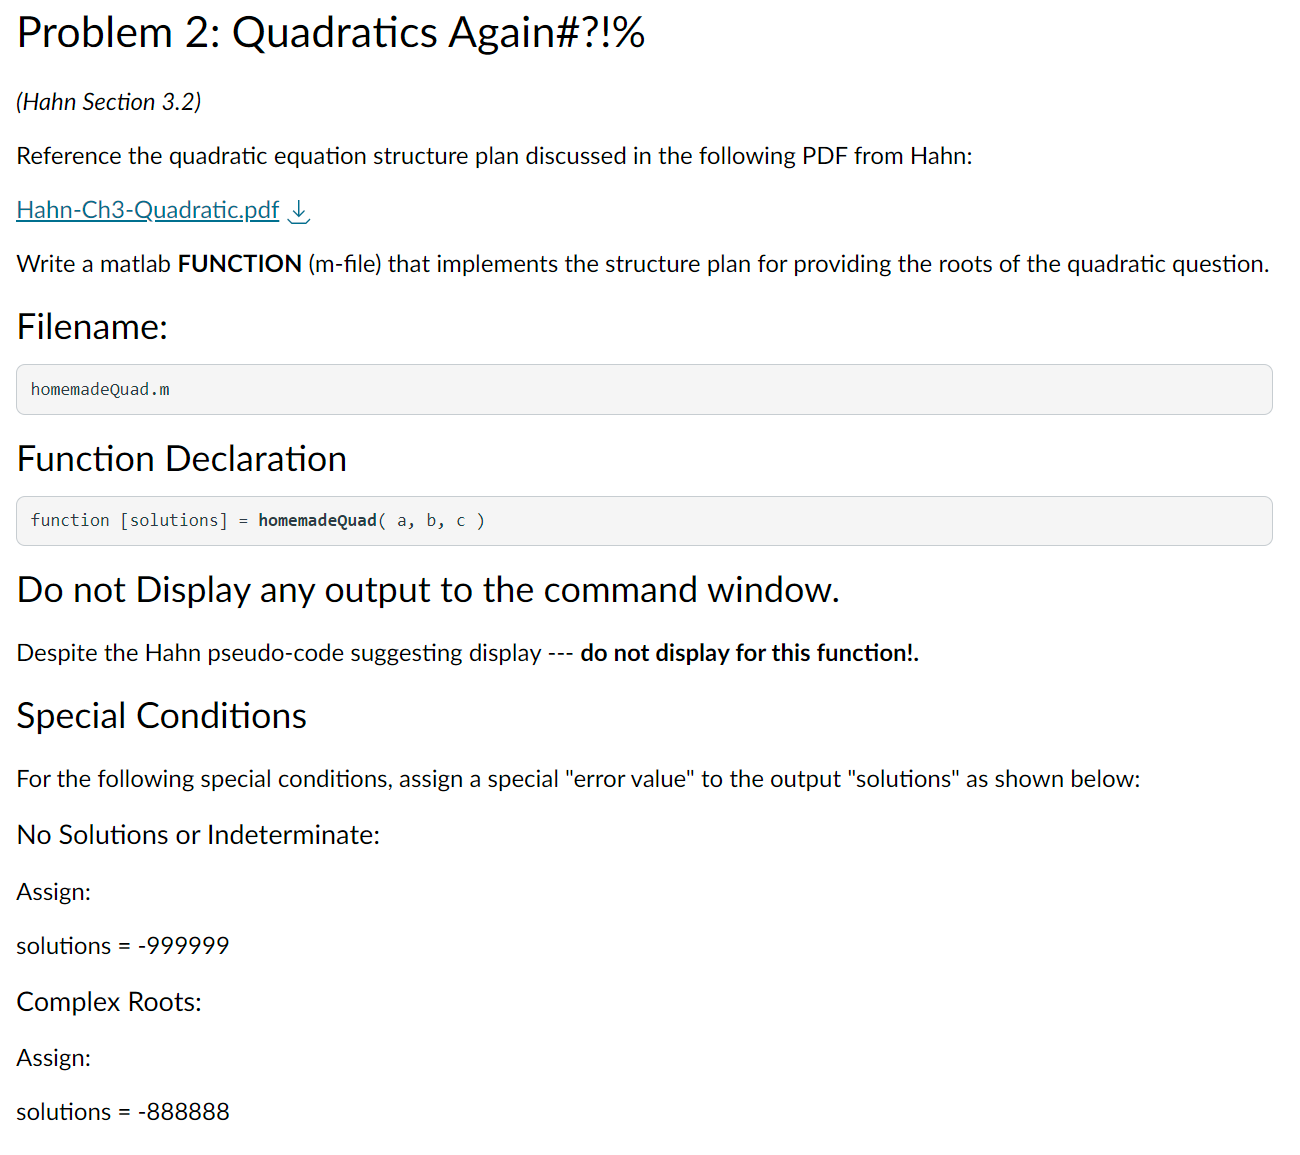Click the 'Problem 2: Quadratics Again' title

[x=331, y=32]
